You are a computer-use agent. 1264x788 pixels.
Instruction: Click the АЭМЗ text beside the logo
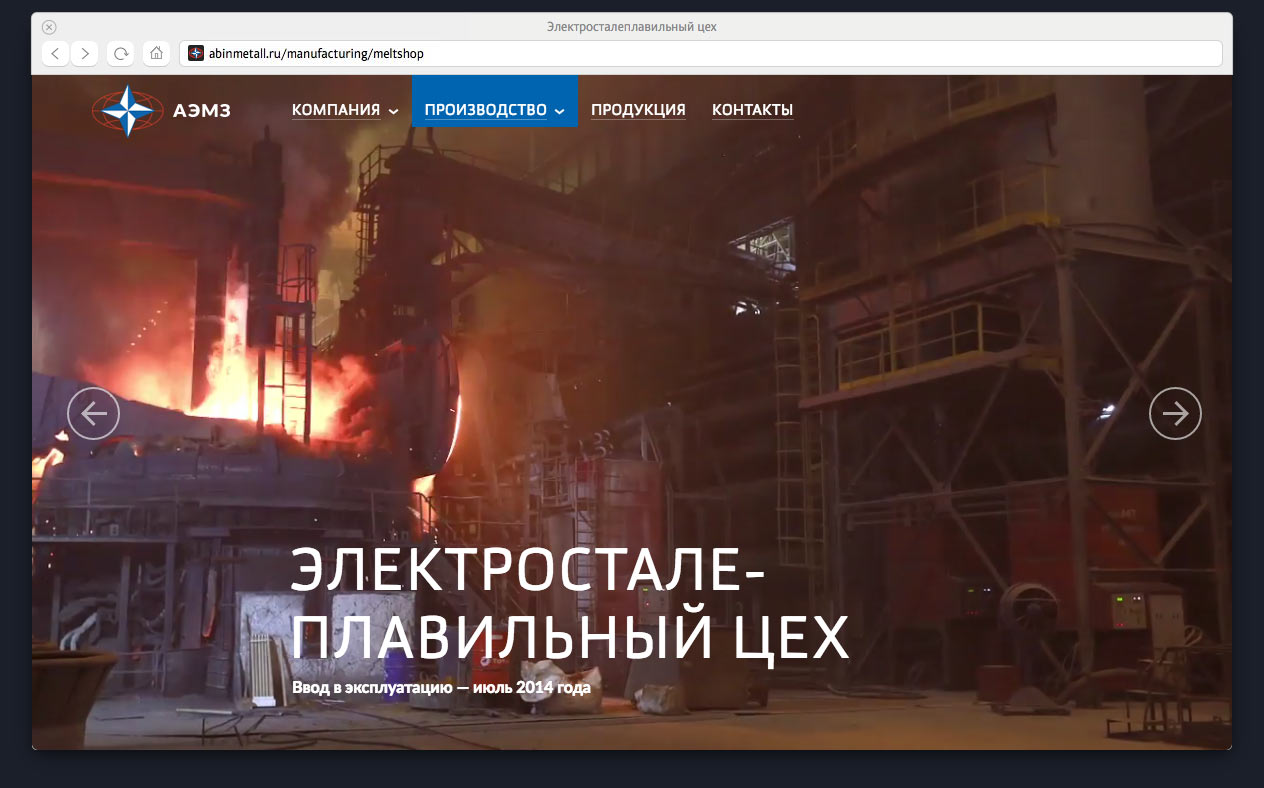tap(201, 111)
